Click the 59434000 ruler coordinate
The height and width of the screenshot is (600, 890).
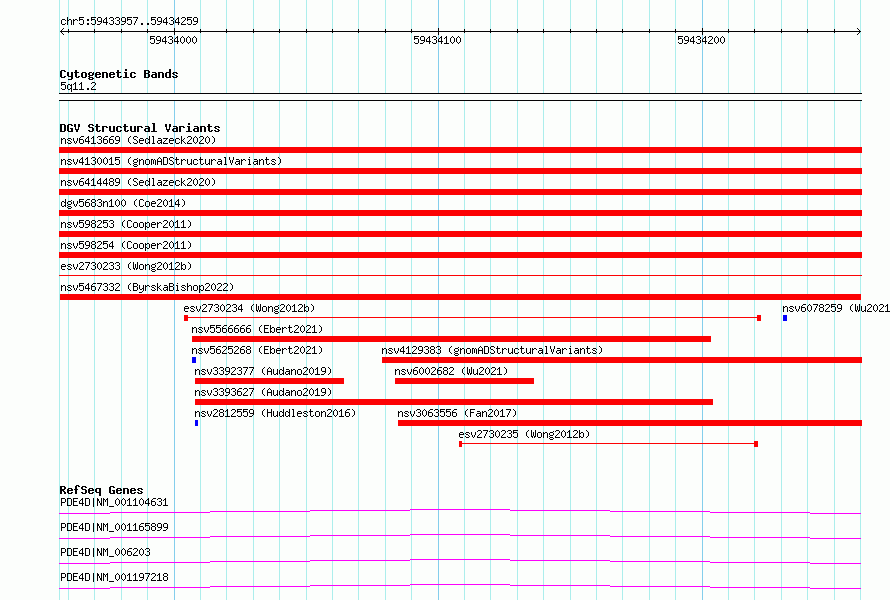point(173,40)
